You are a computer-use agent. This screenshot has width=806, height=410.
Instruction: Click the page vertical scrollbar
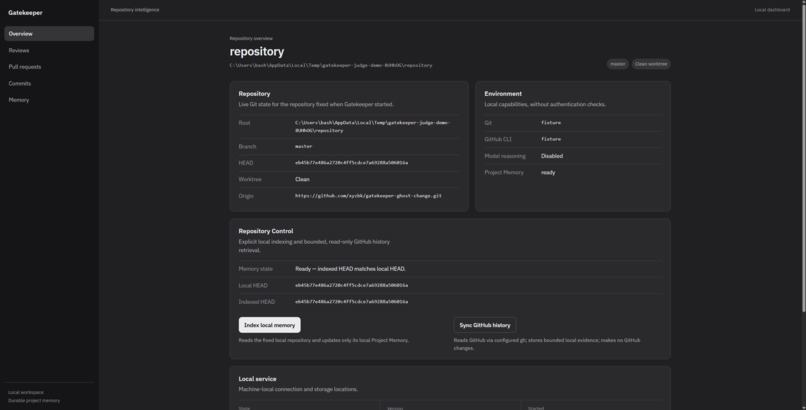804,157
